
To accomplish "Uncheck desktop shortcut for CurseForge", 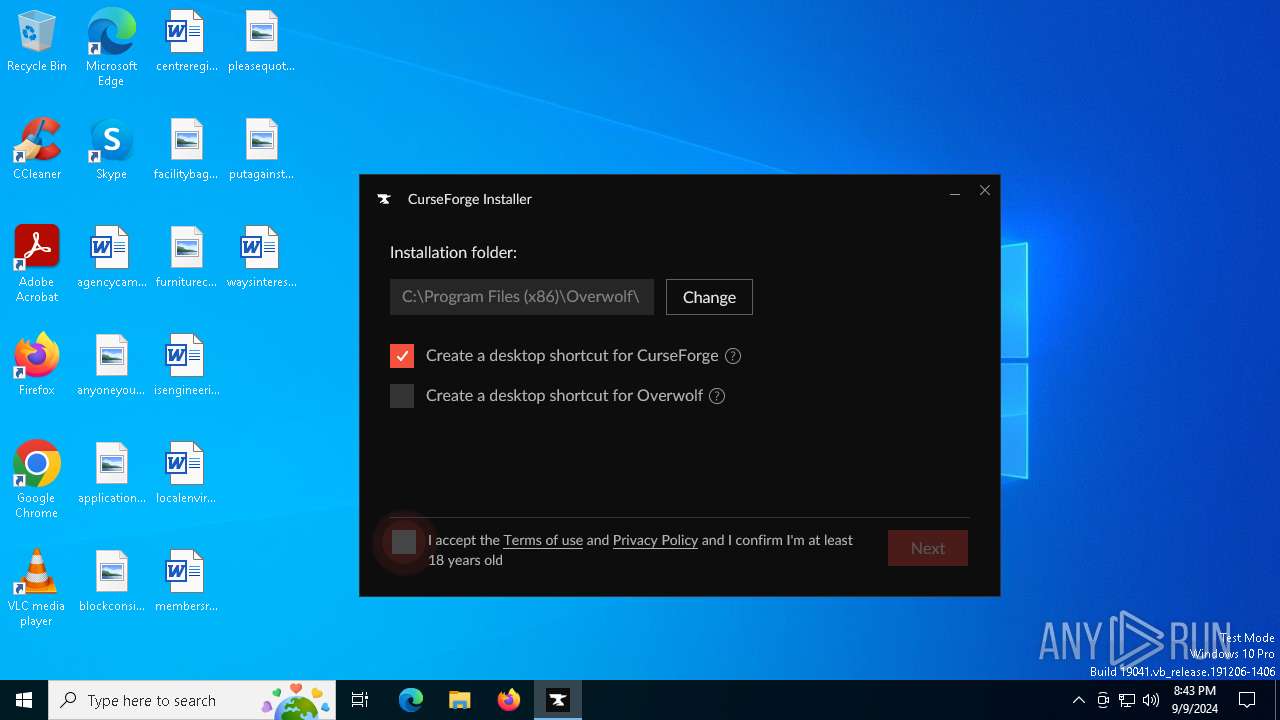I will pos(402,356).
